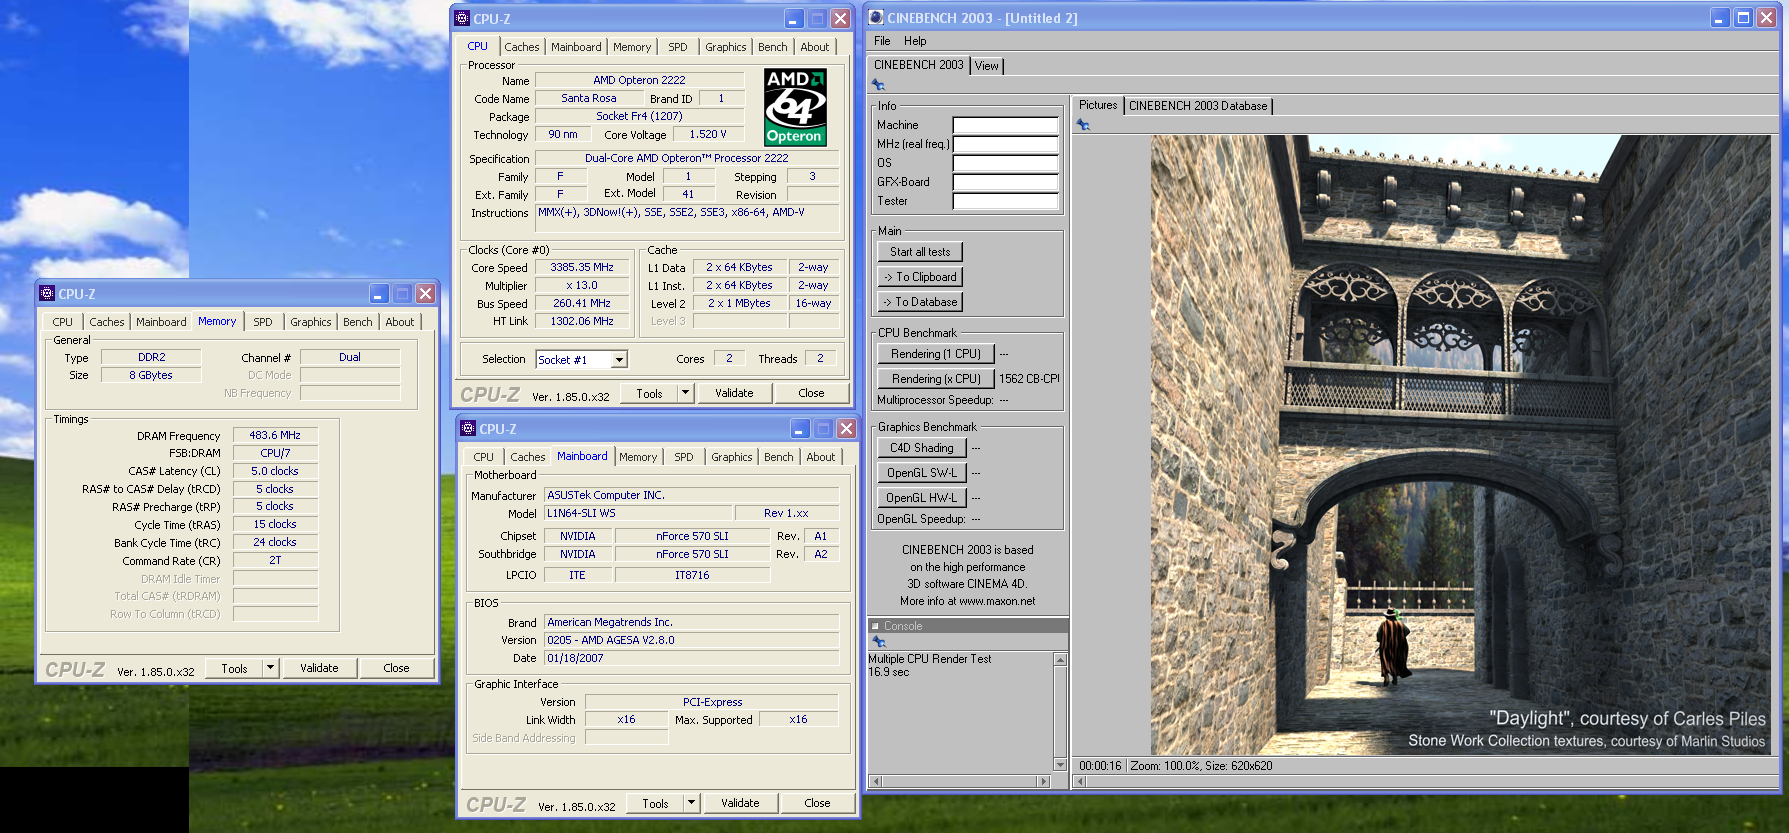Run the C4D Shading test
Viewport: 1789px width, 833px height.
(x=922, y=448)
